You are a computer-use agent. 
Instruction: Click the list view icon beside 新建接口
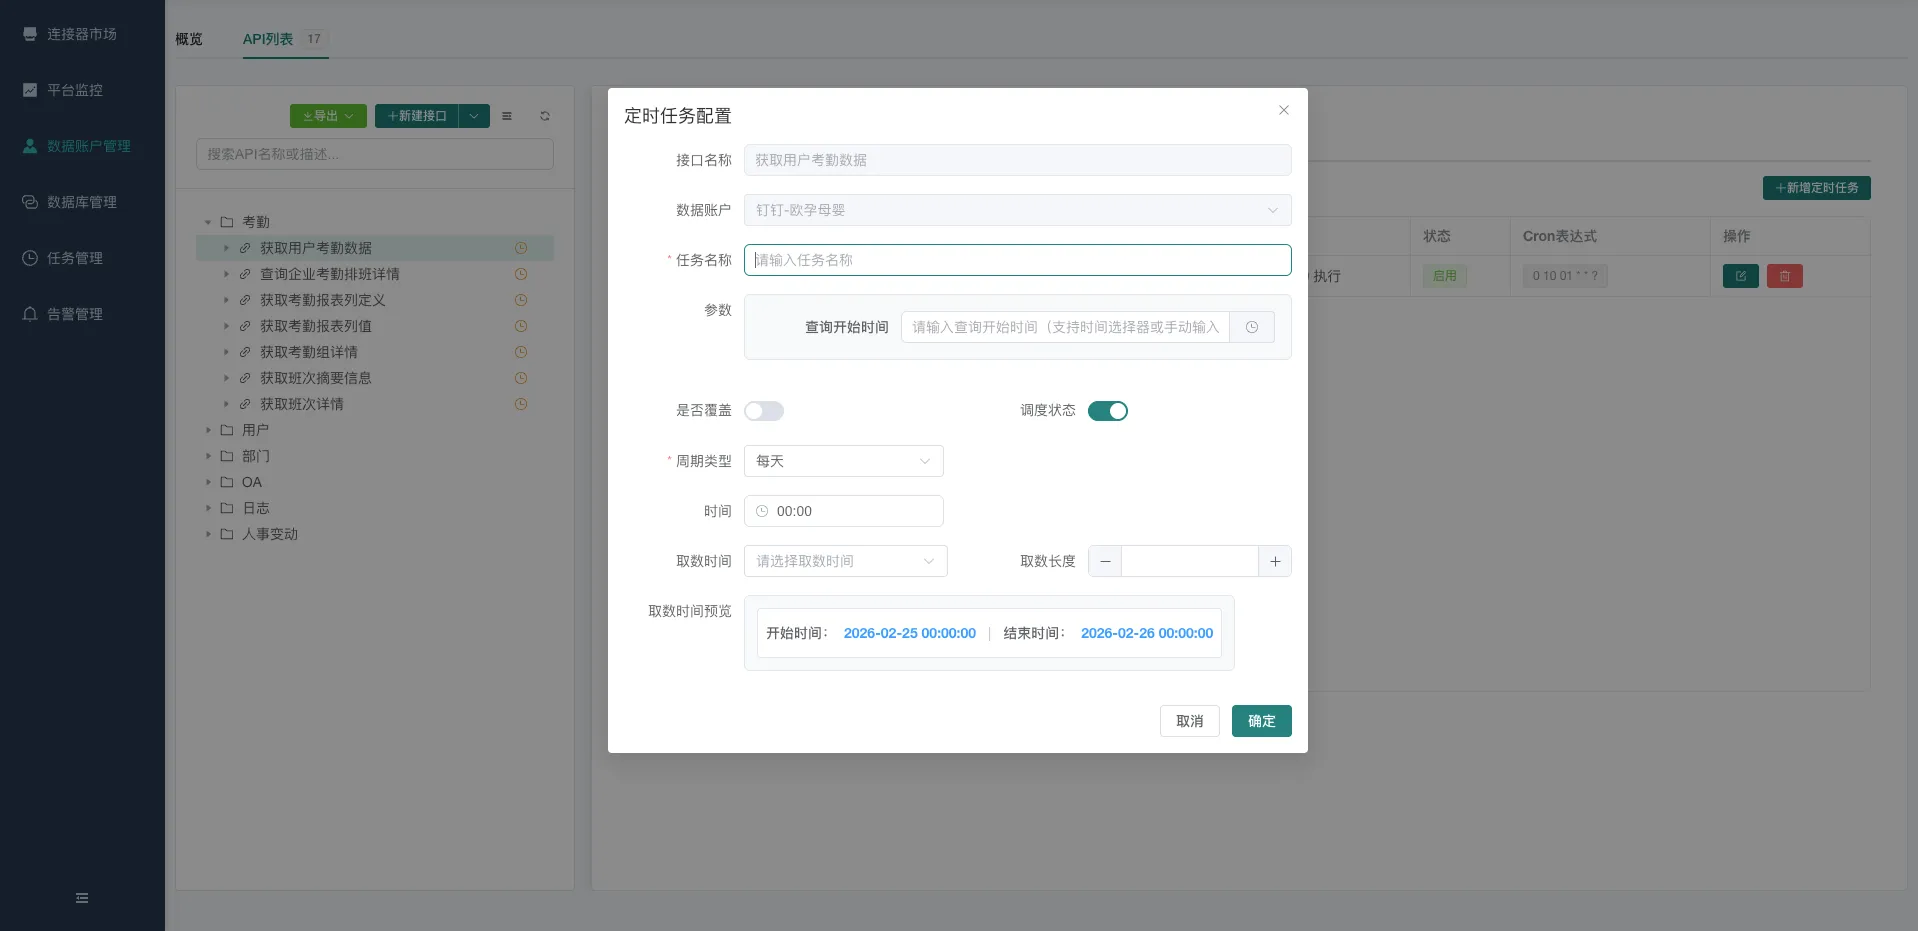tap(507, 116)
